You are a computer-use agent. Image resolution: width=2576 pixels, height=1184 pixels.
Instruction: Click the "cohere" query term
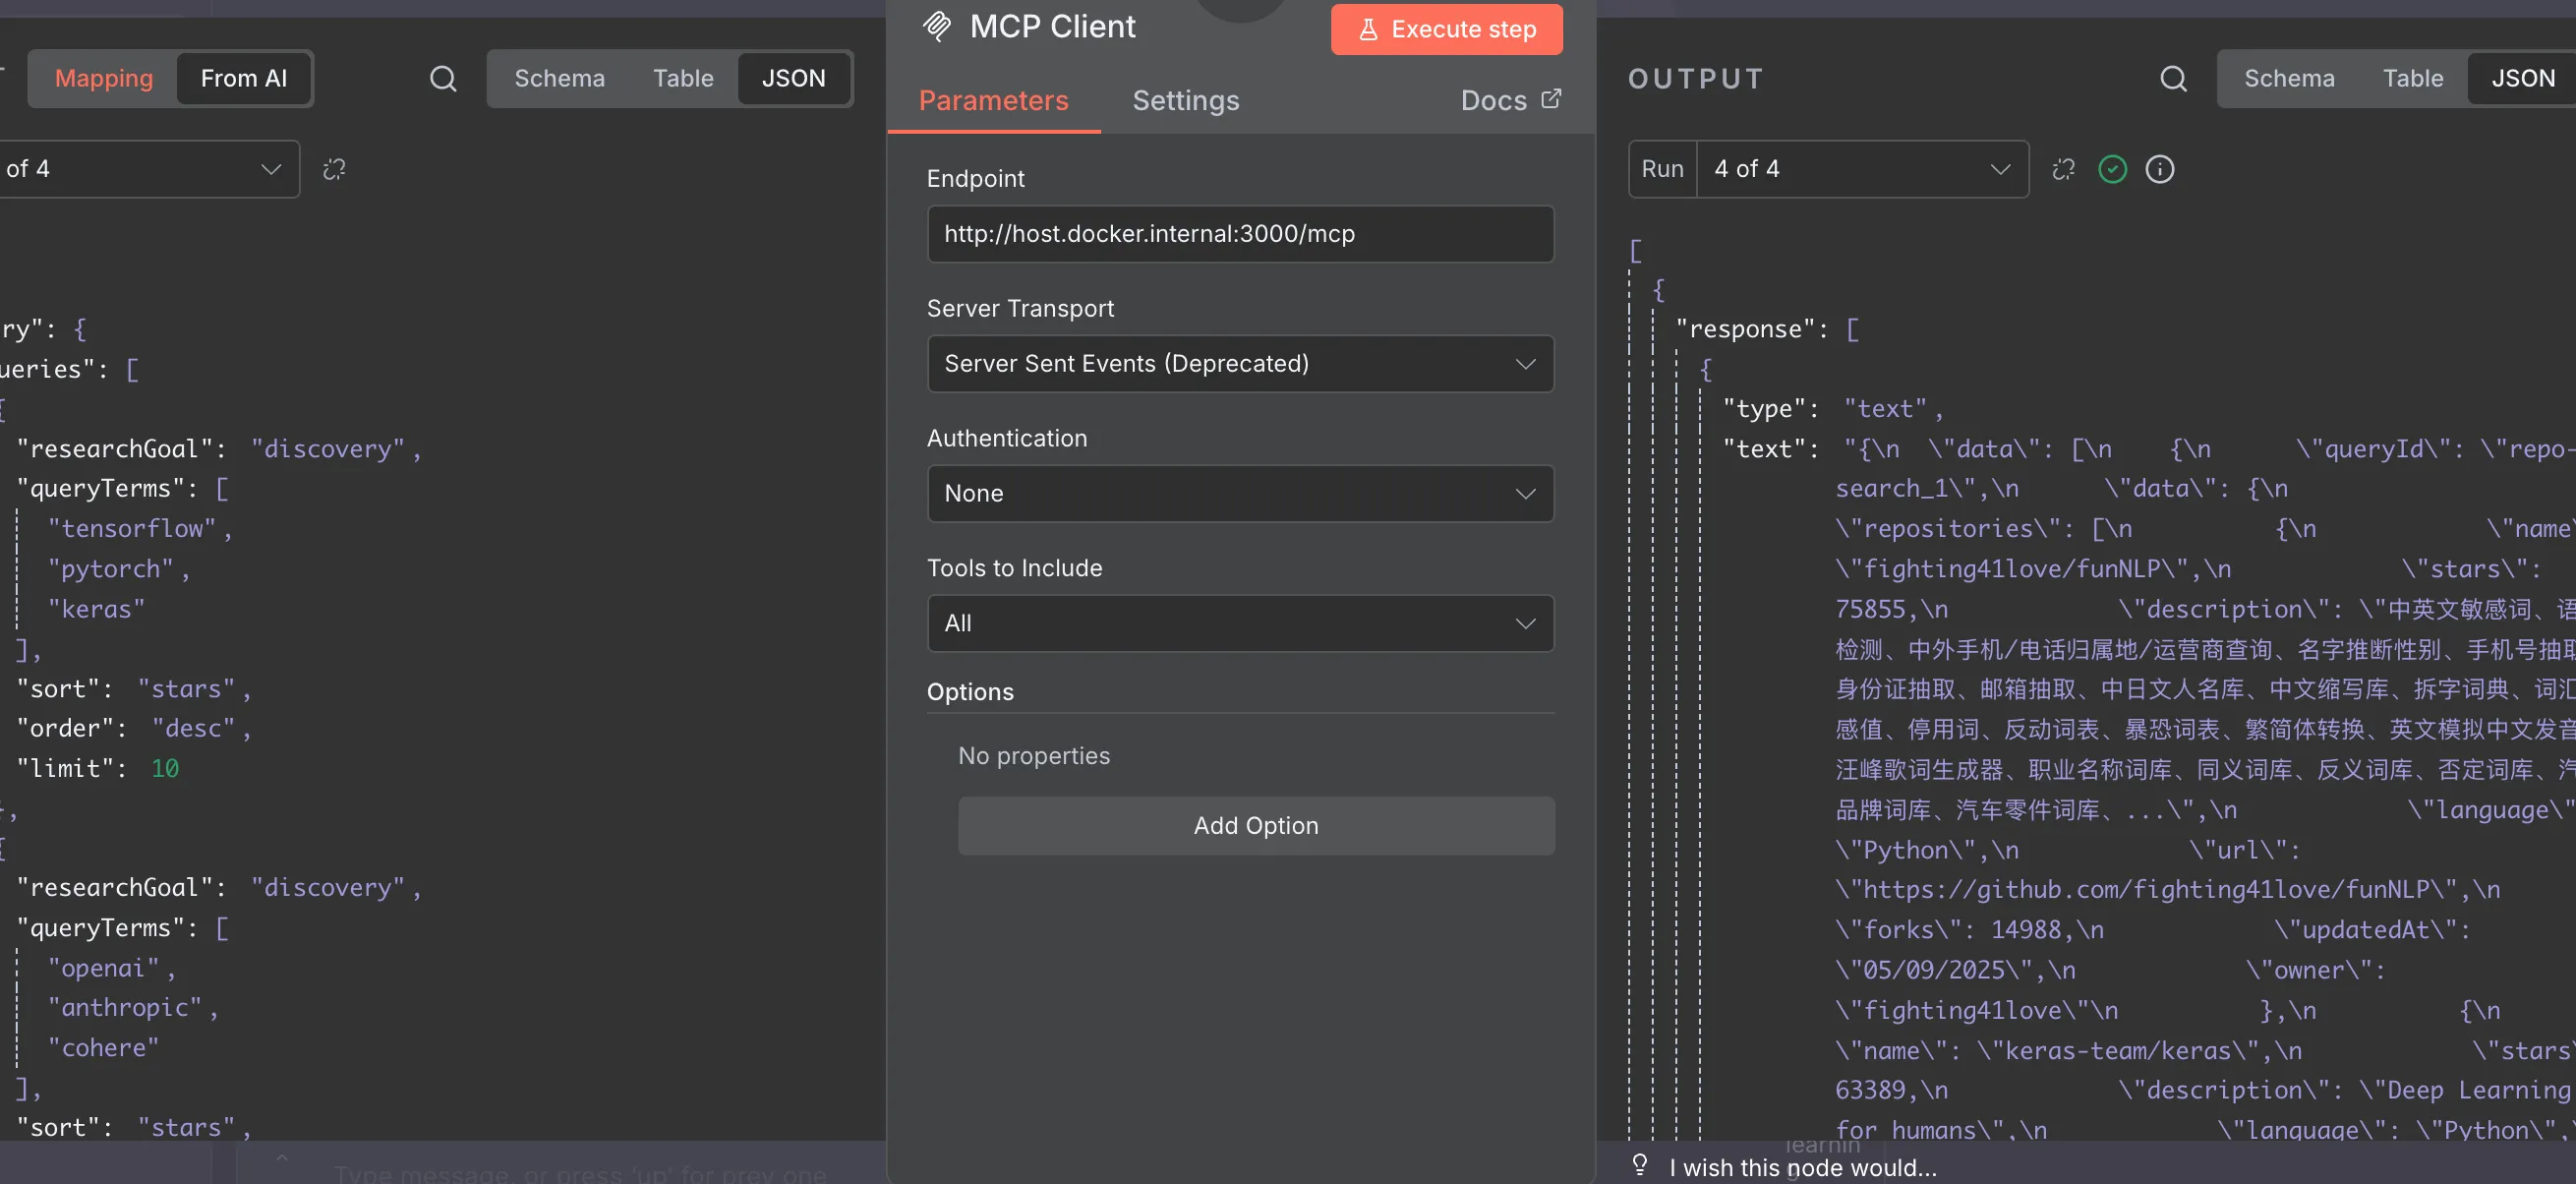pos(104,1047)
